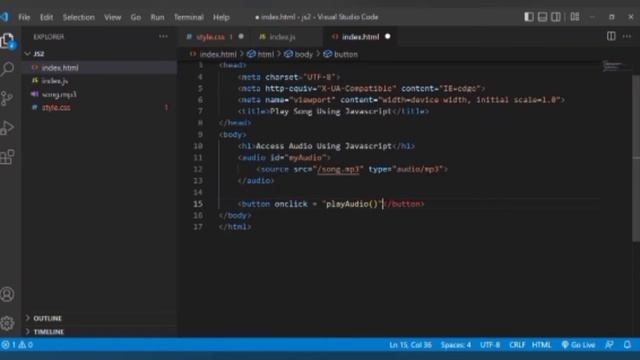Click the title text 'Play Song Using Javascript'
This screenshot has width=640, height=360.
331,111
